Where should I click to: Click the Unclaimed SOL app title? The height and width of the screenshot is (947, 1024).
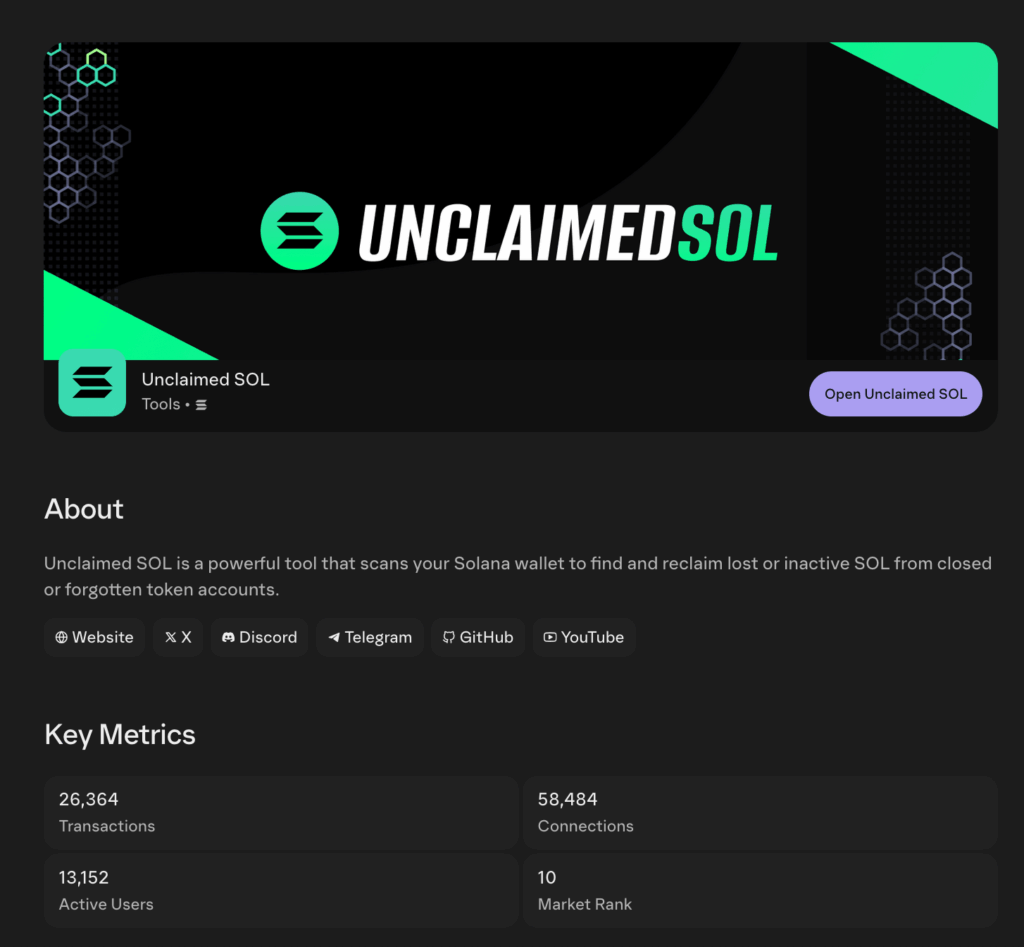[205, 379]
